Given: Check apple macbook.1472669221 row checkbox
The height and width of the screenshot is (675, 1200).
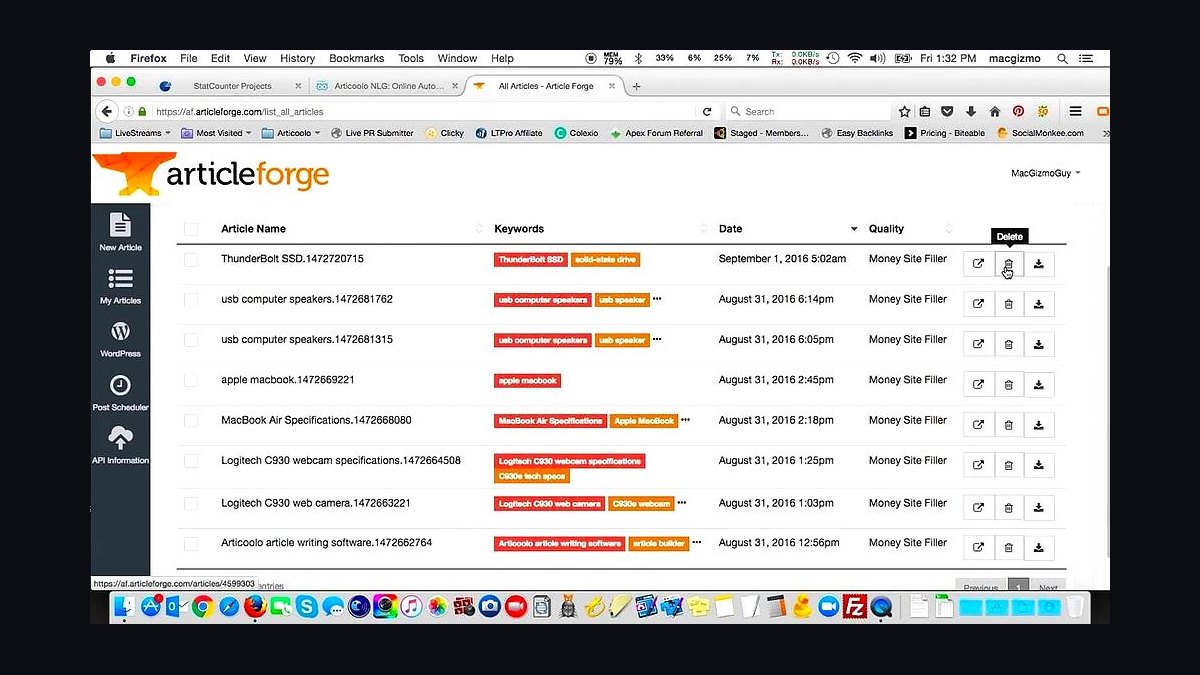Looking at the screenshot, I should [x=191, y=381].
